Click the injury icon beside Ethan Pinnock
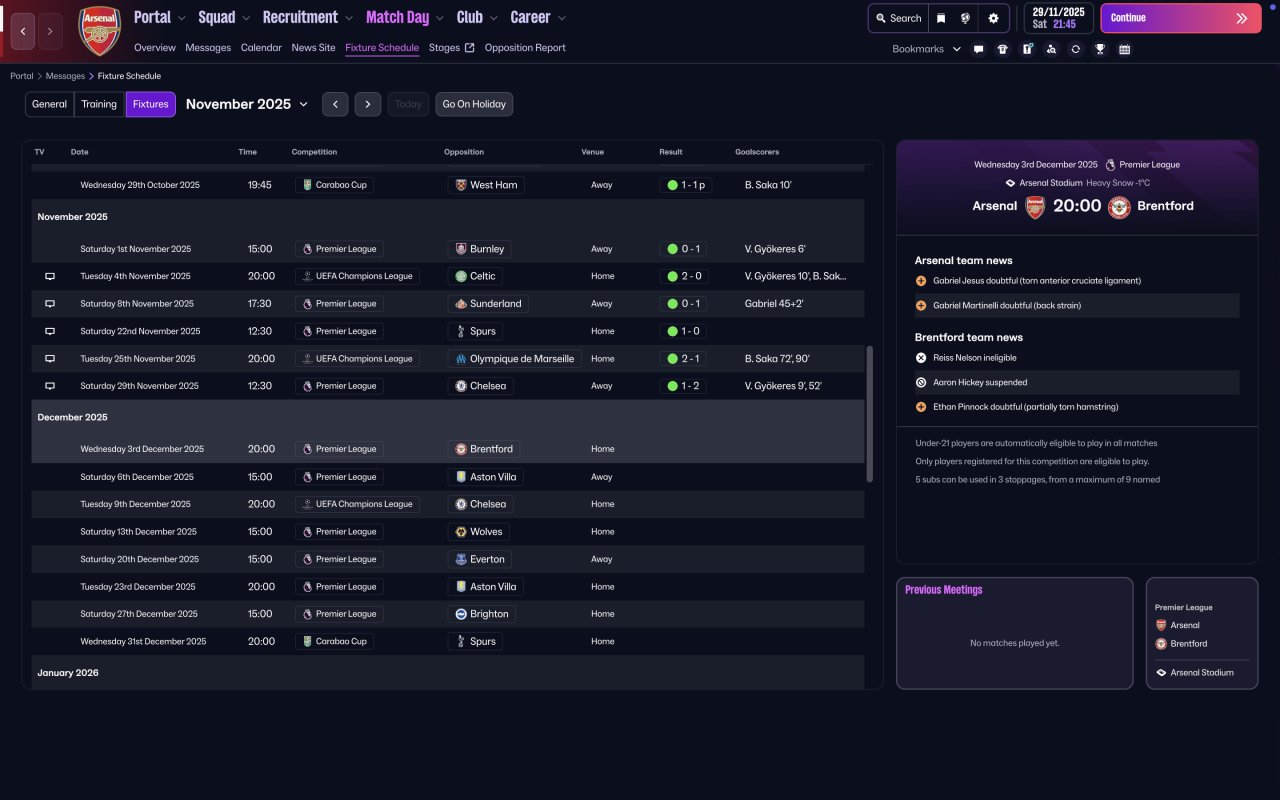Image resolution: width=1280 pixels, height=800 pixels. click(921, 407)
